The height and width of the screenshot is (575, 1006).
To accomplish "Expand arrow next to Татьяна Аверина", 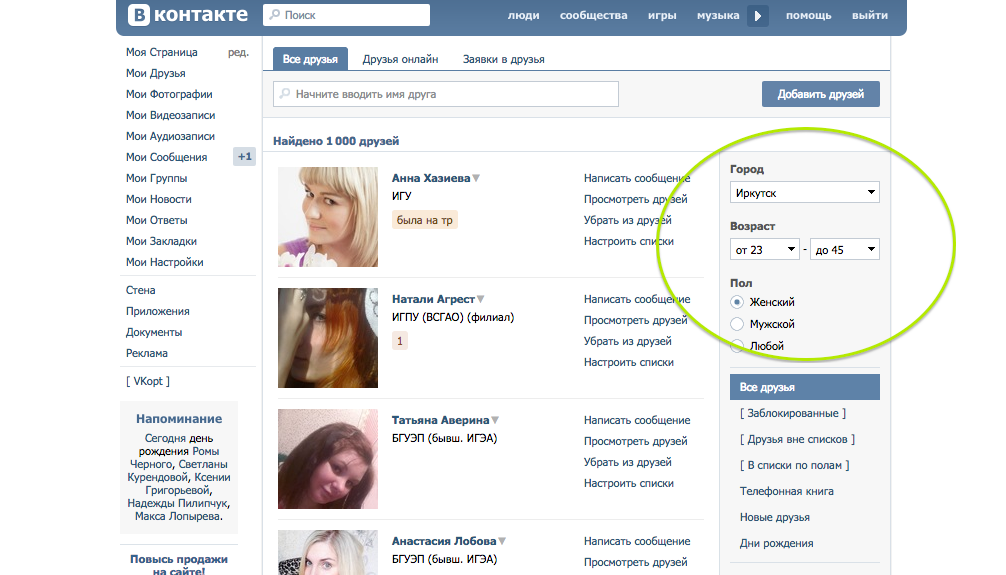I will [495, 420].
